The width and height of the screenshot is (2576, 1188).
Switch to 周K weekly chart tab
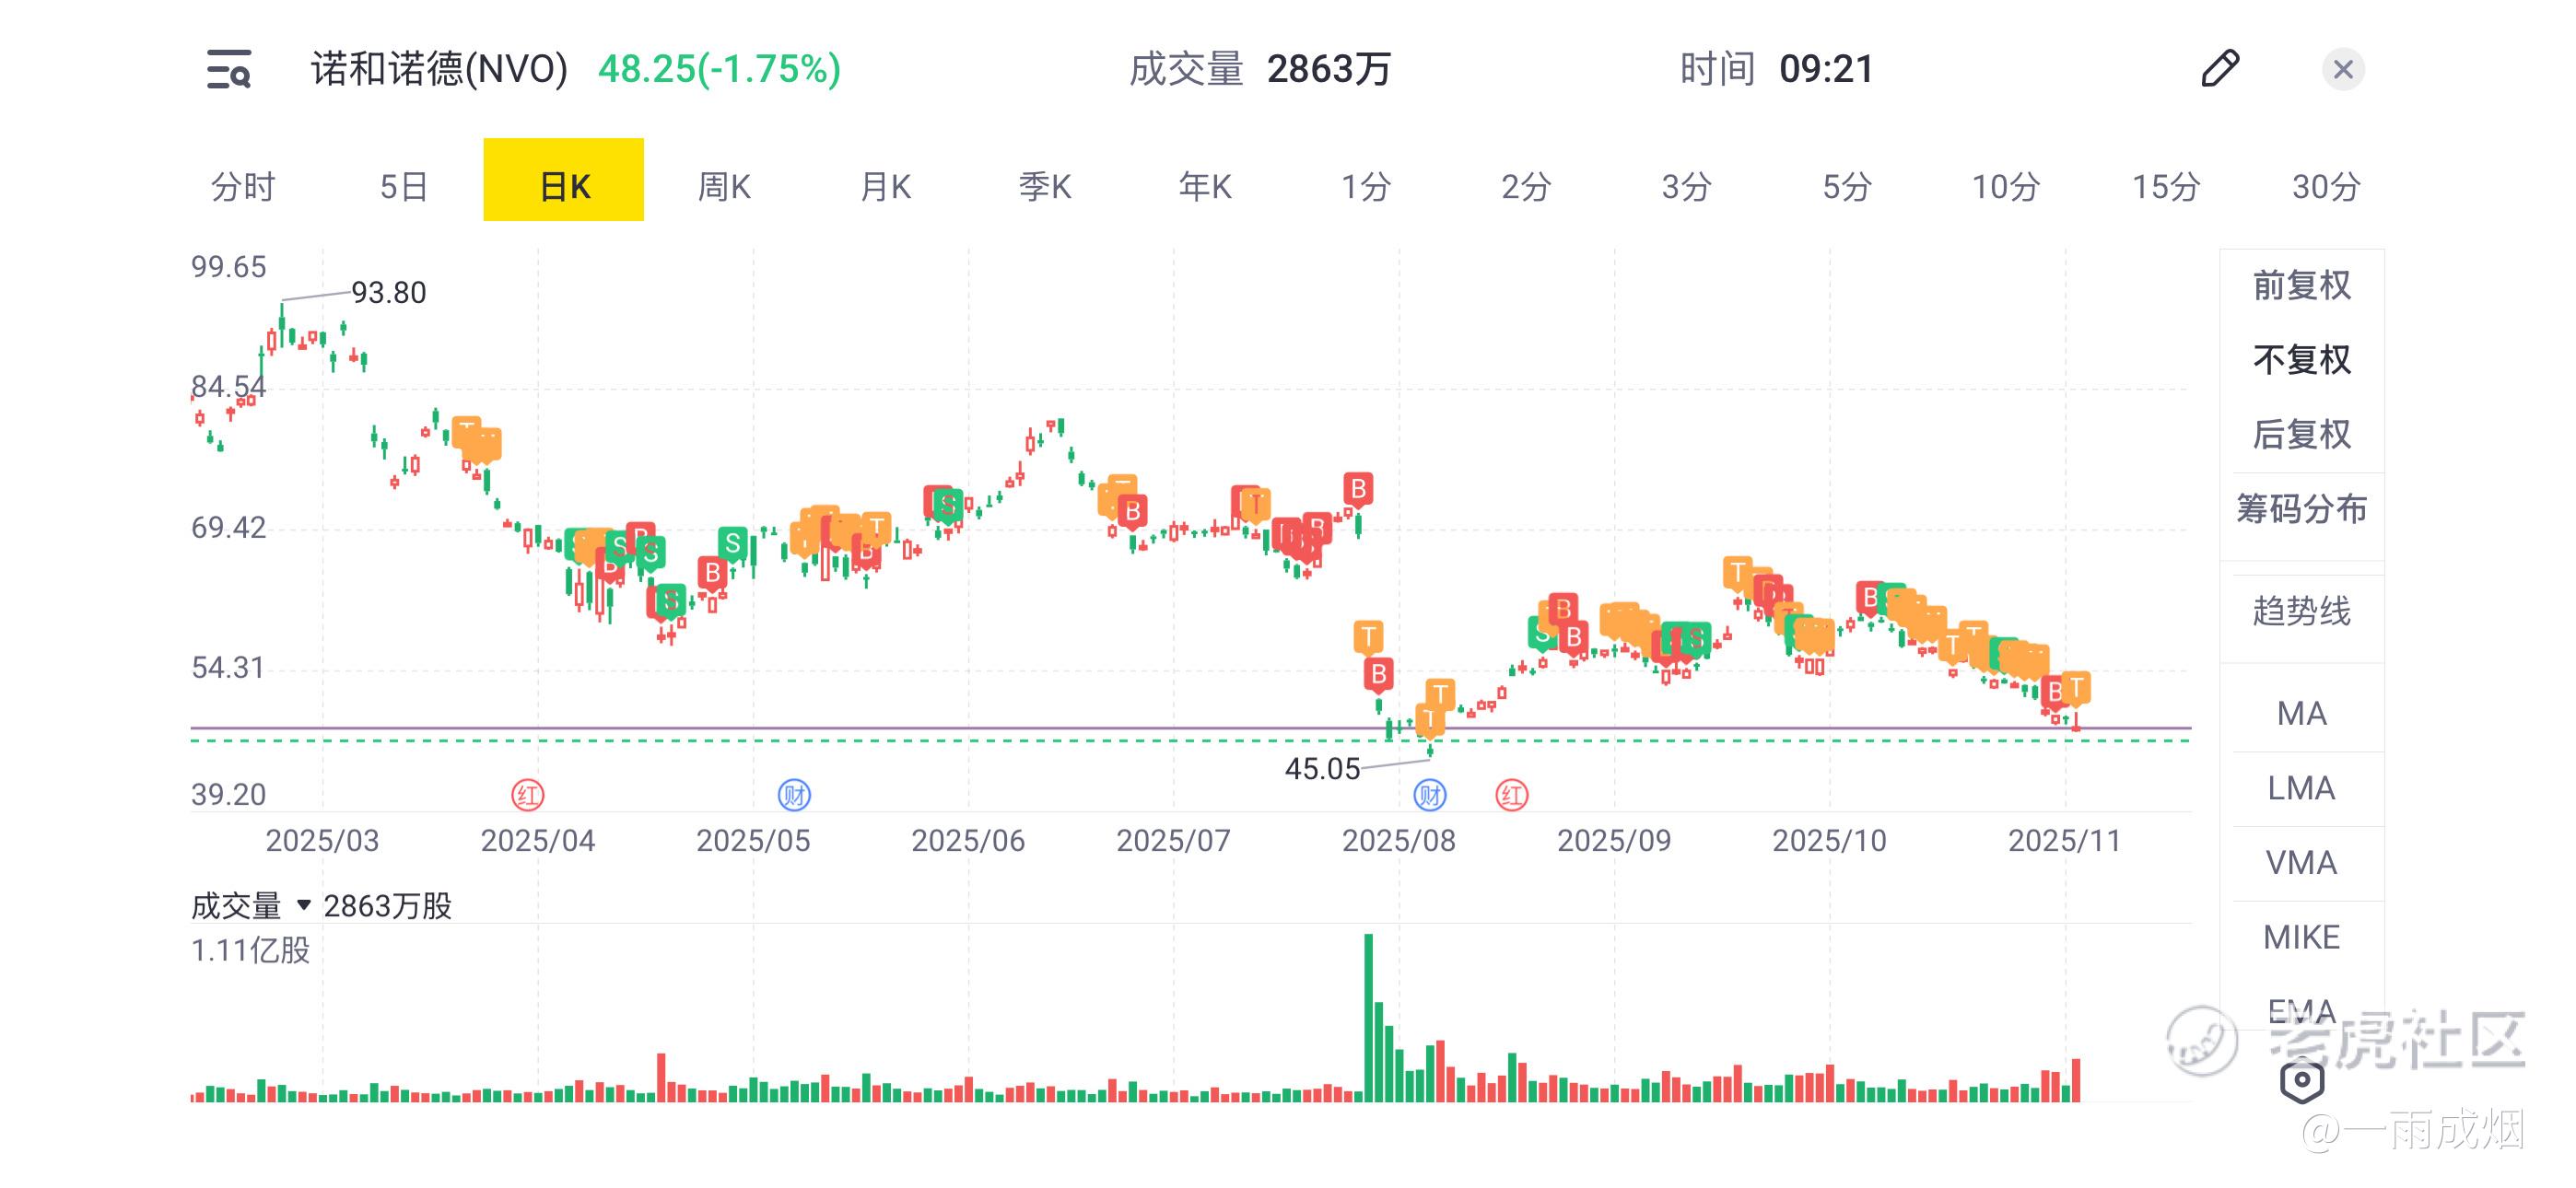(724, 186)
